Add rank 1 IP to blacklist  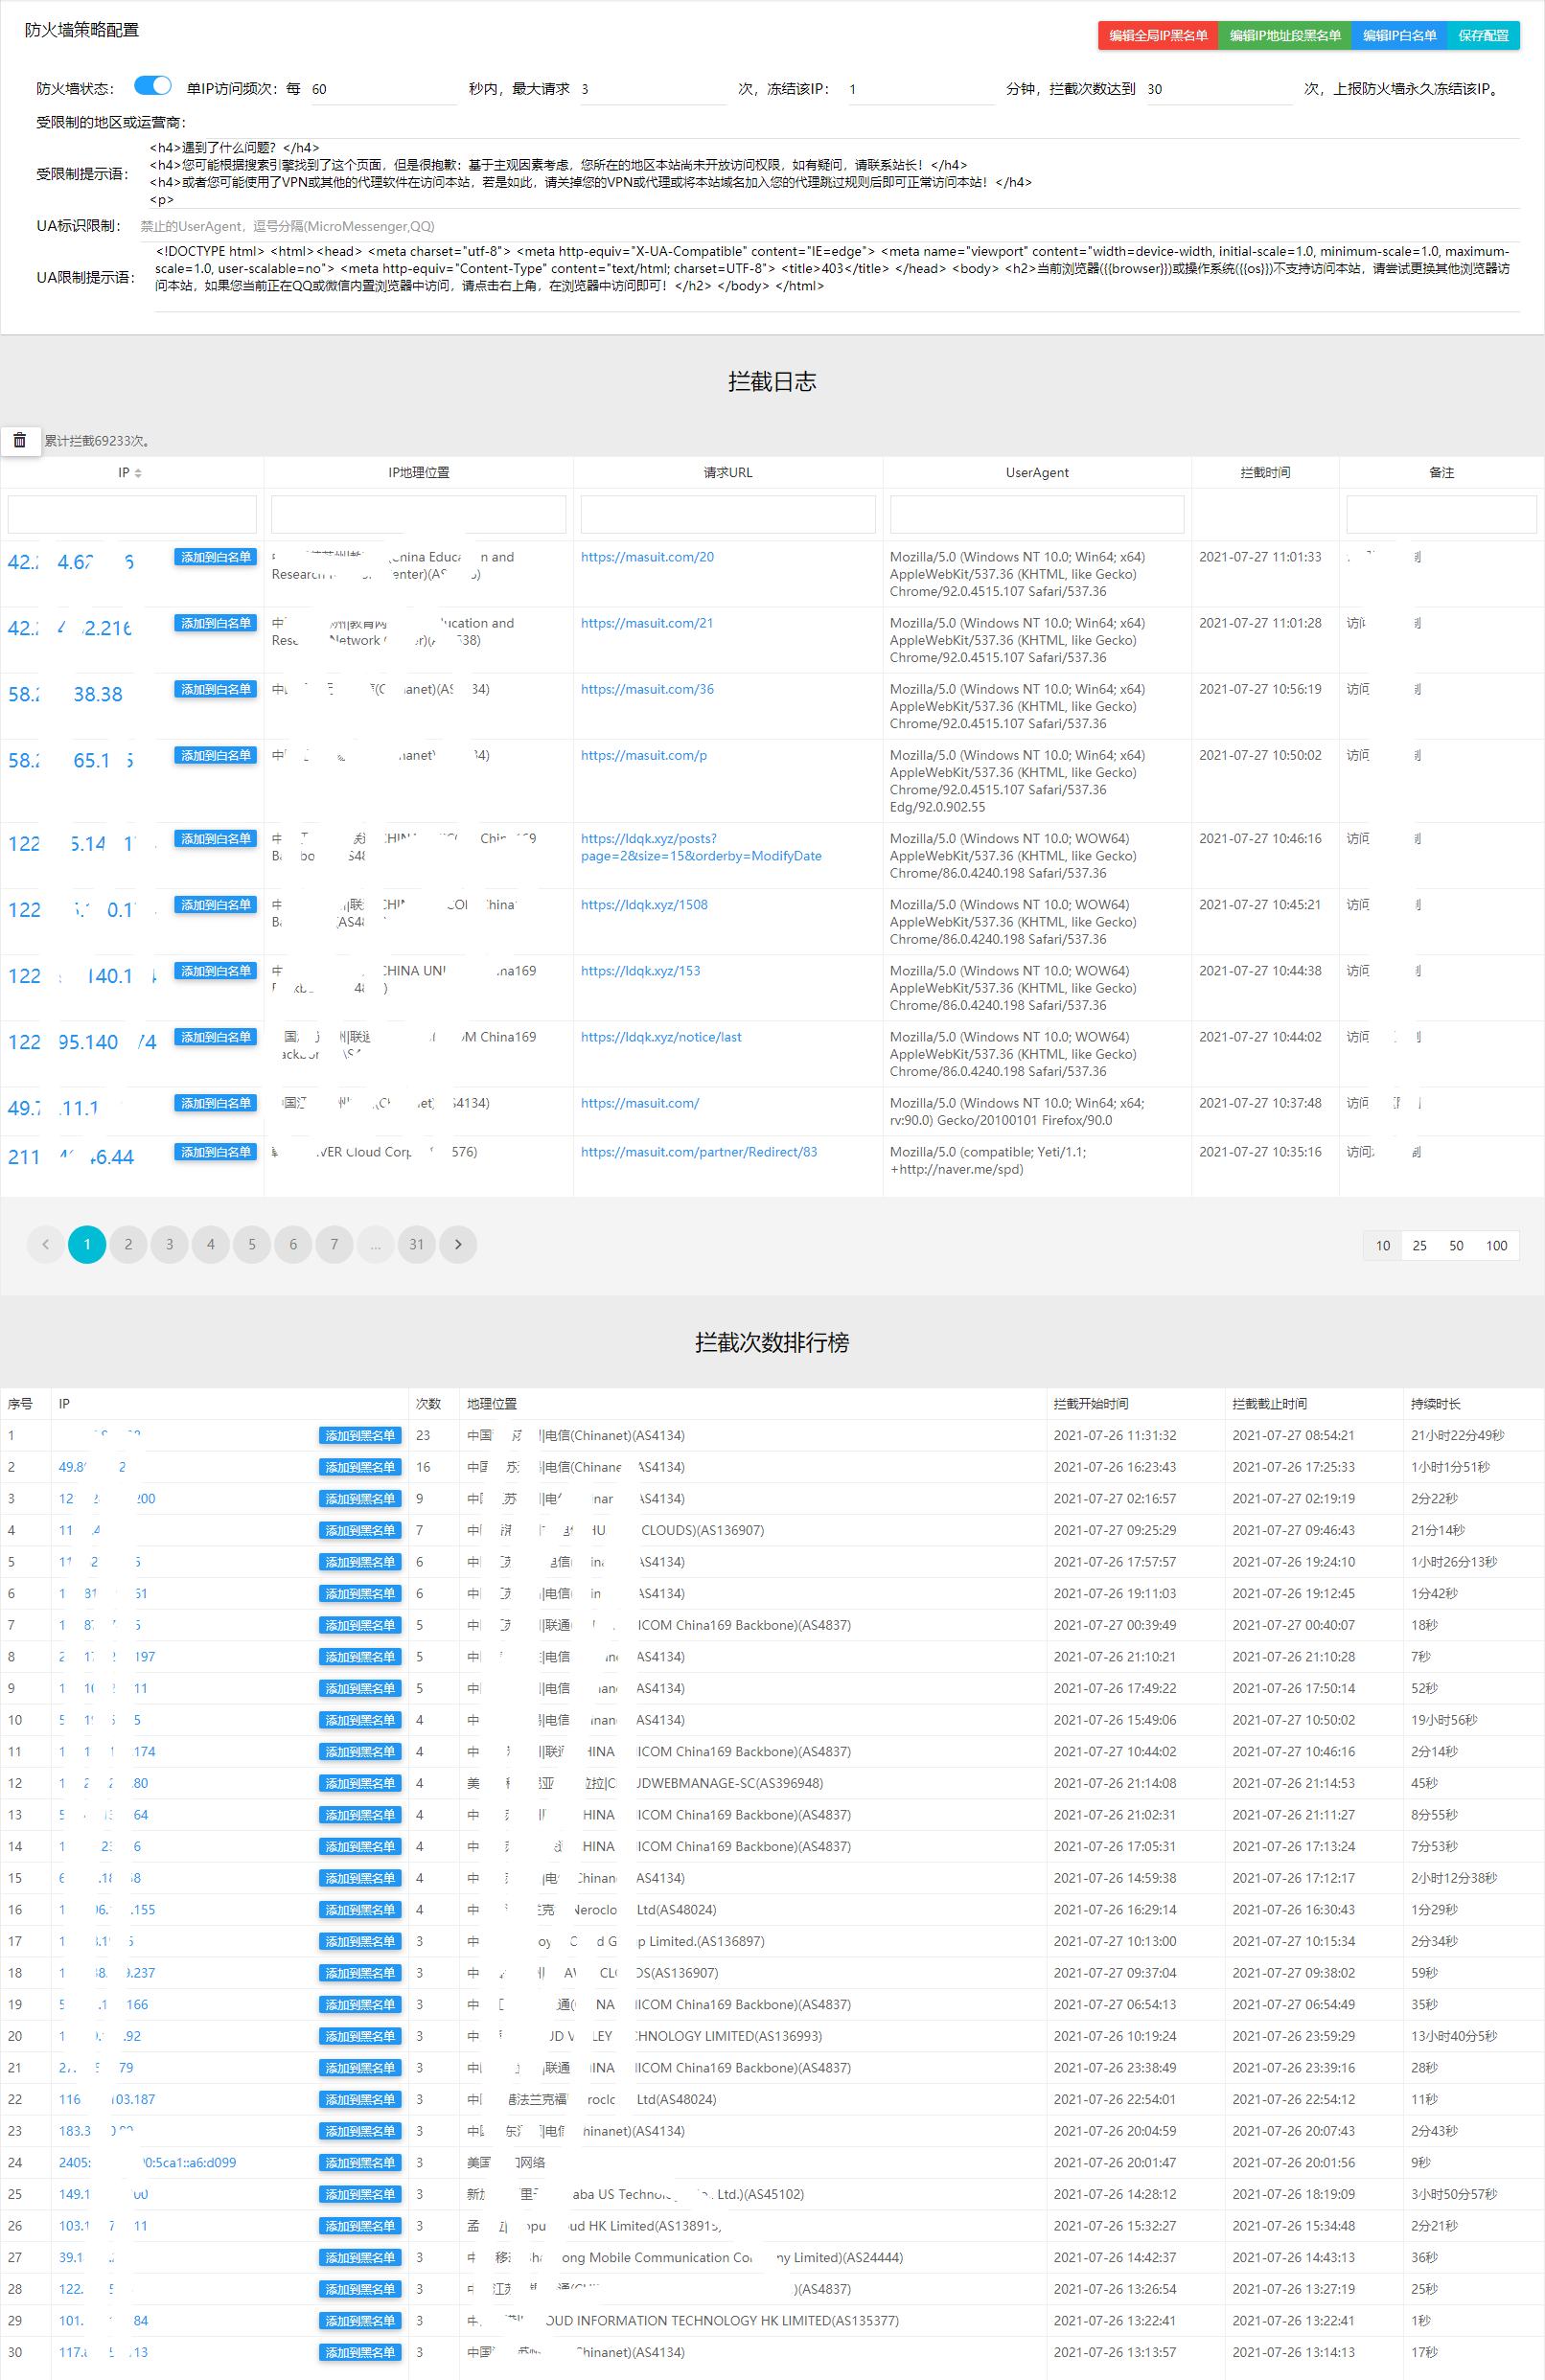point(360,1435)
